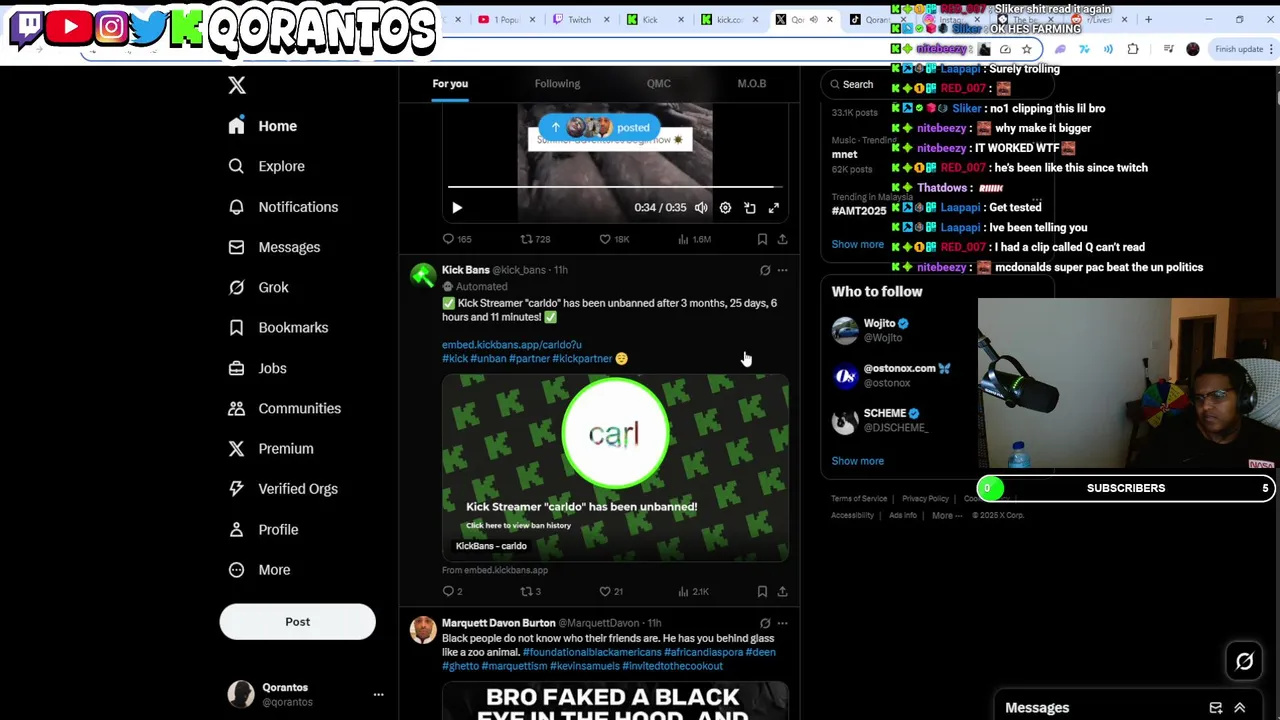Reply to the Kick Bans post
Viewport: 1280px width, 720px height.
pos(452,591)
